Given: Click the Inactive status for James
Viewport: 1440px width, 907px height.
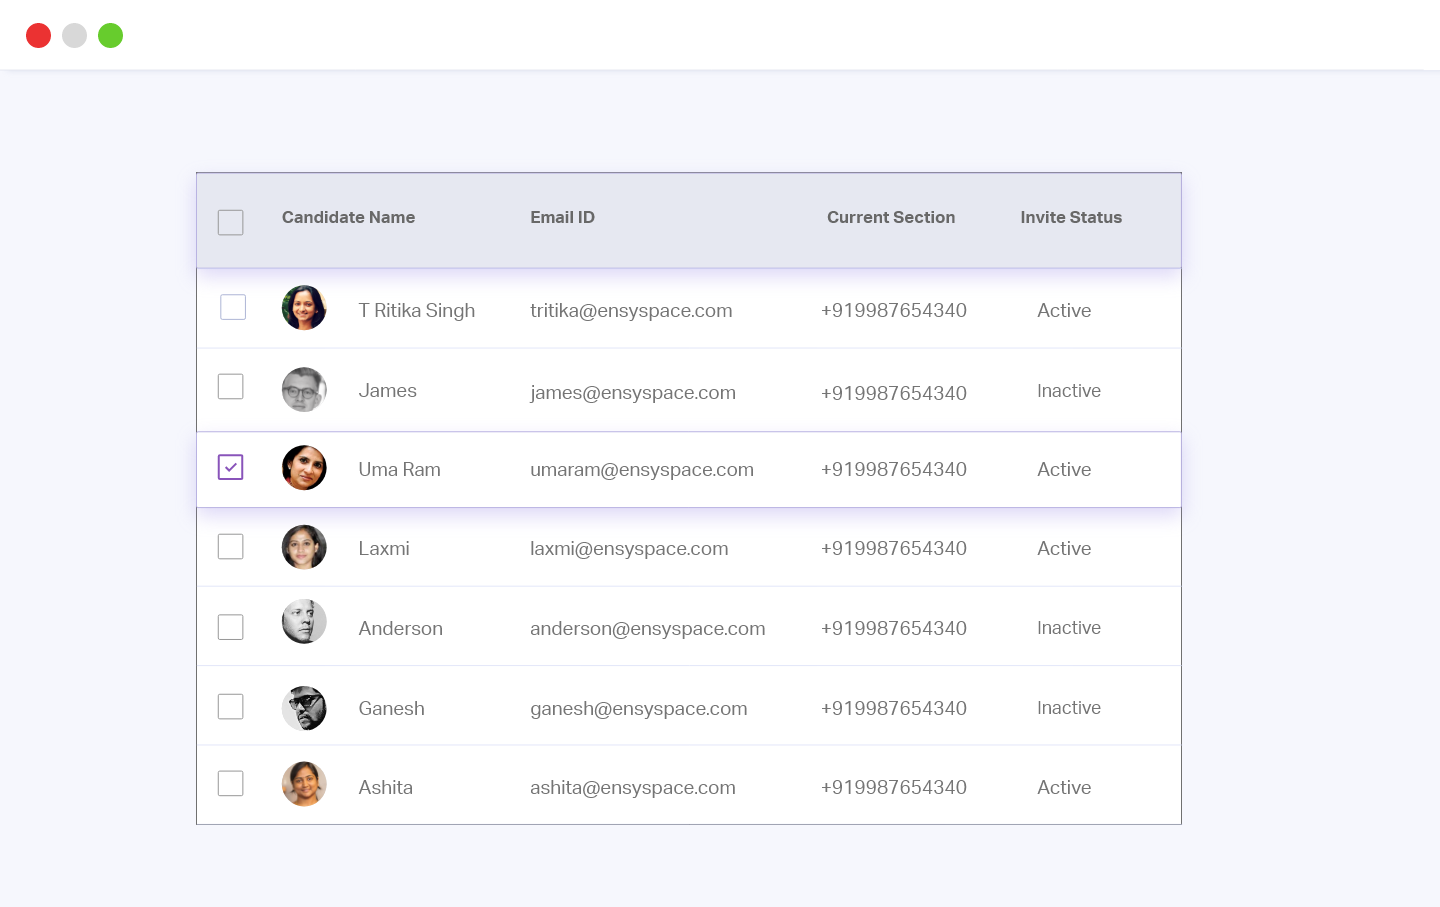Looking at the screenshot, I should click(1068, 391).
